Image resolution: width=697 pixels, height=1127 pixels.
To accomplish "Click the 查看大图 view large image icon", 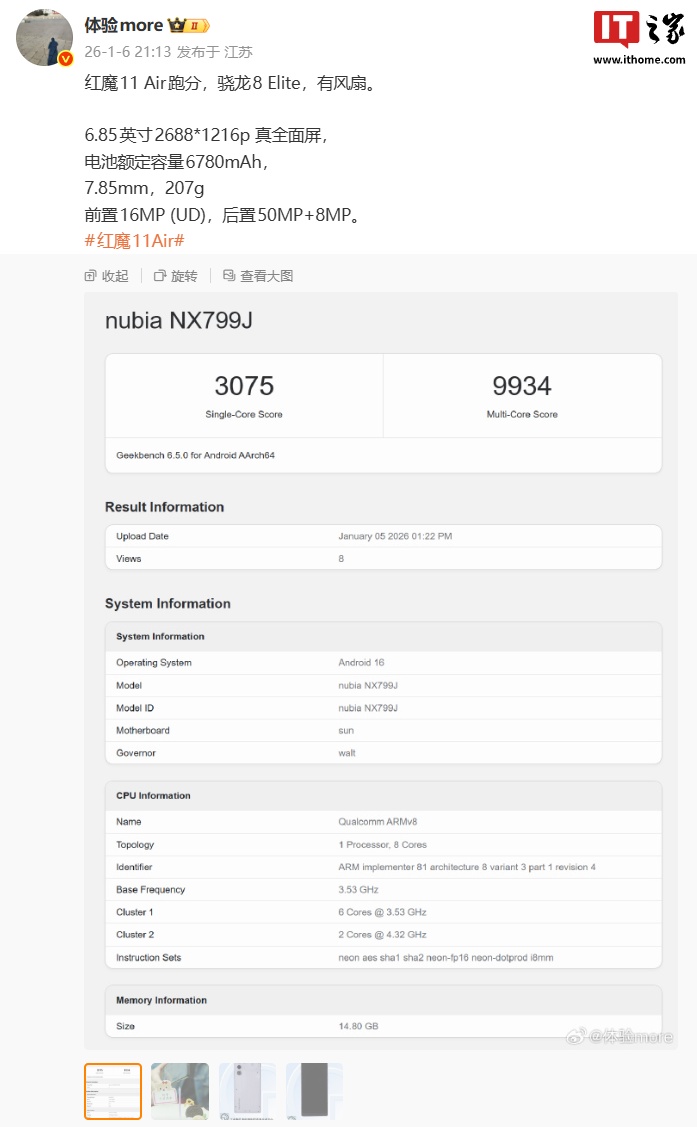I will pyautogui.click(x=229, y=276).
